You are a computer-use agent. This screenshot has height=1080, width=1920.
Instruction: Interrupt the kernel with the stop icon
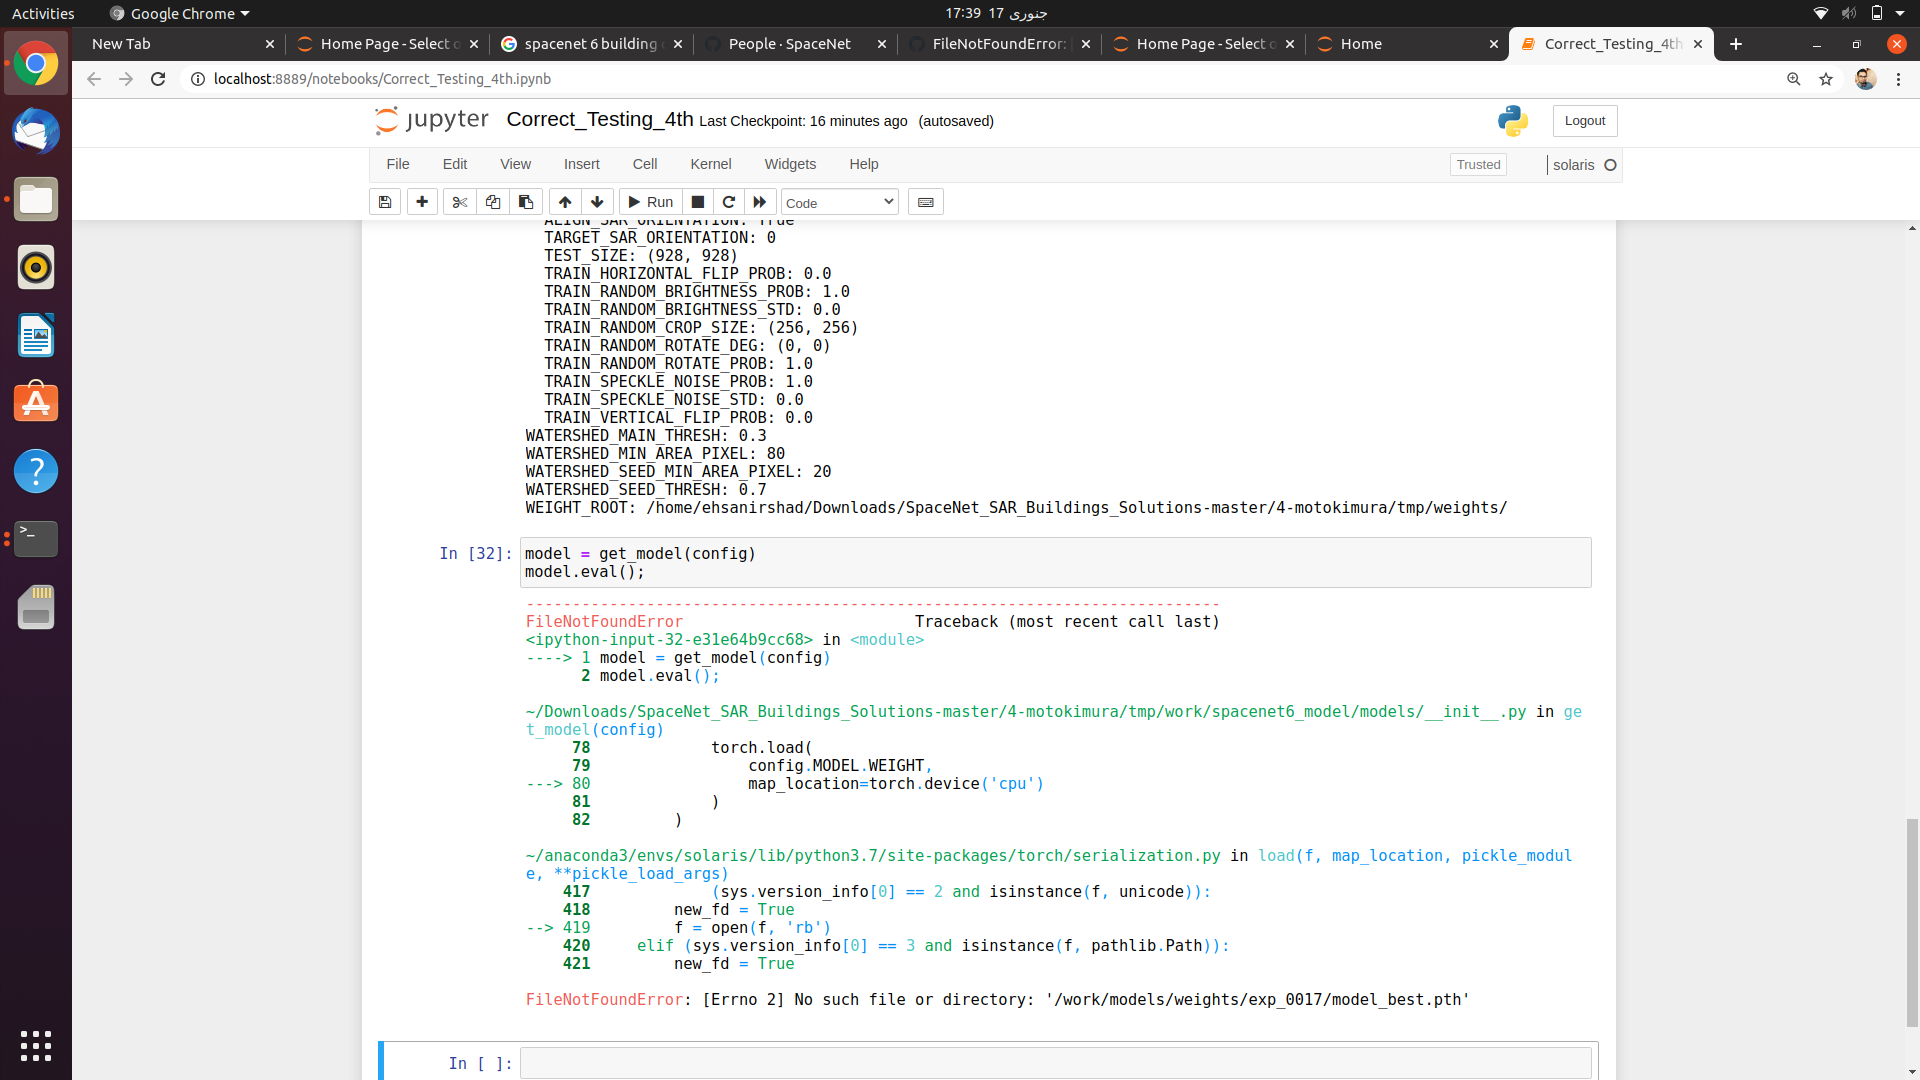tap(697, 201)
